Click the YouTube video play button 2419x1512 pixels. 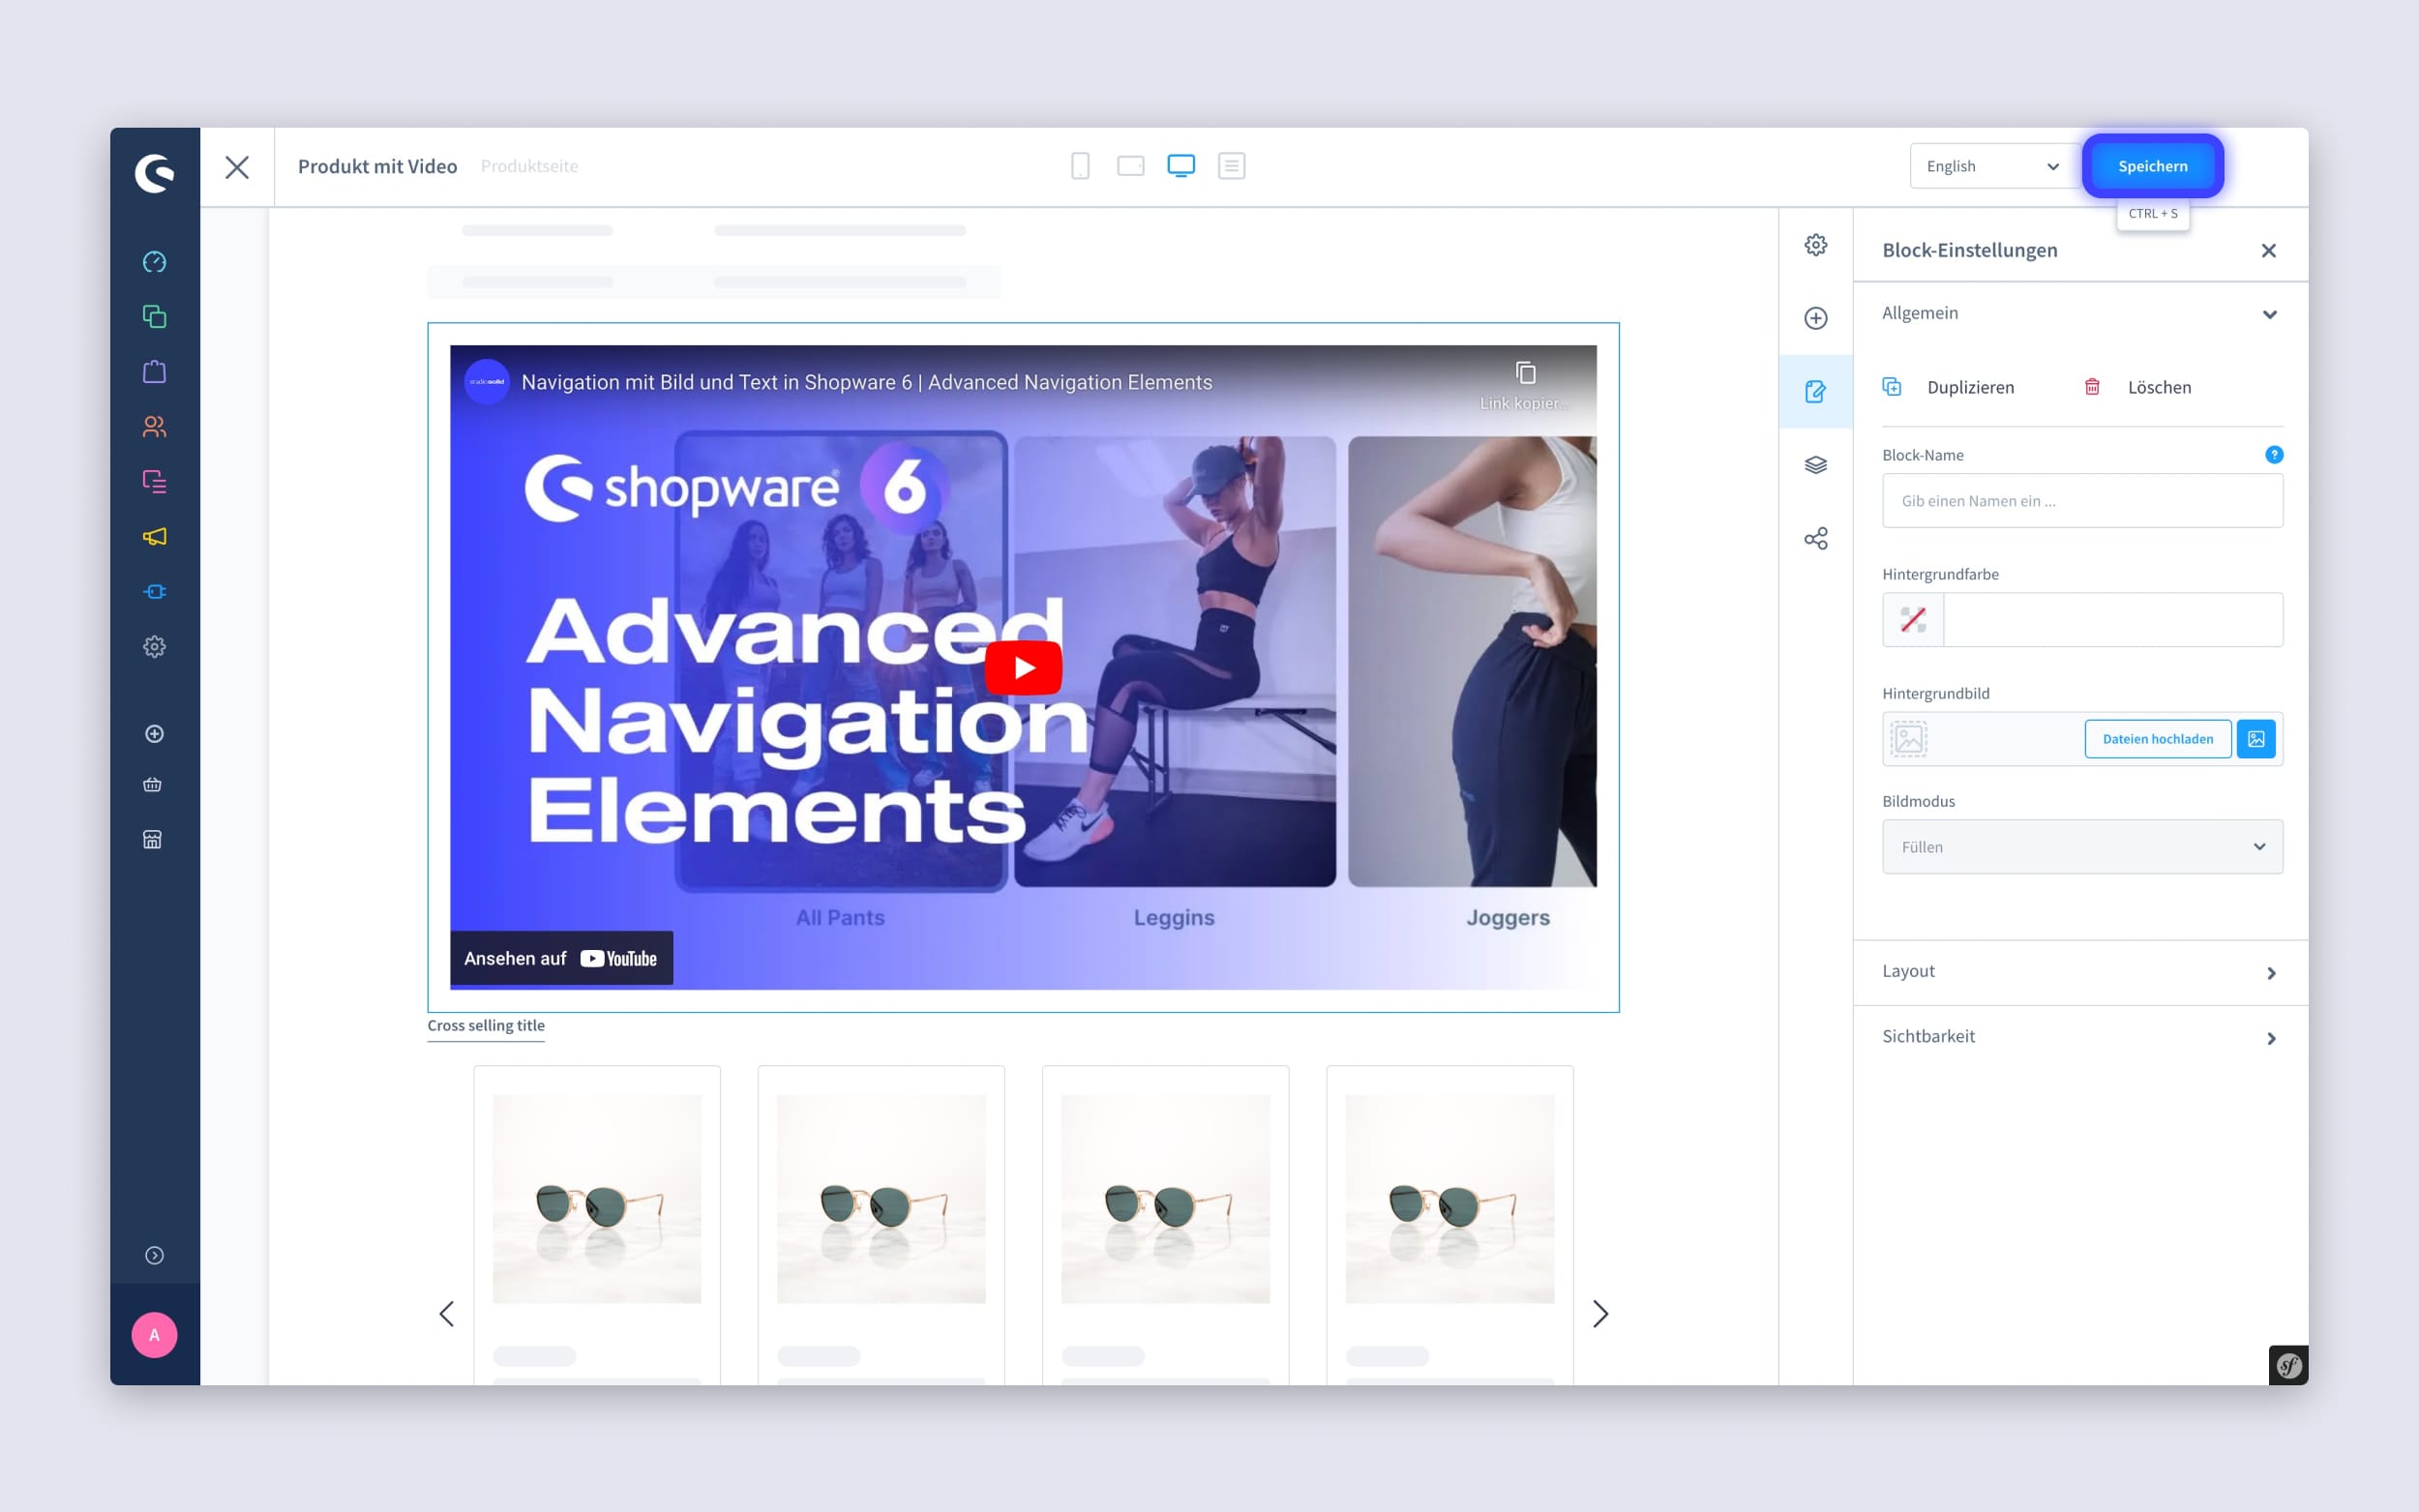tap(1026, 666)
